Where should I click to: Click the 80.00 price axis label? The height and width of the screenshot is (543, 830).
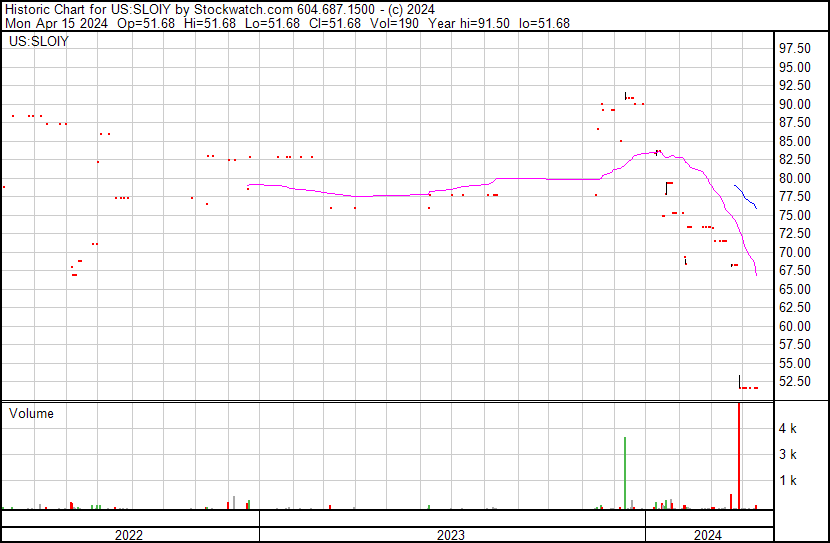pos(795,178)
